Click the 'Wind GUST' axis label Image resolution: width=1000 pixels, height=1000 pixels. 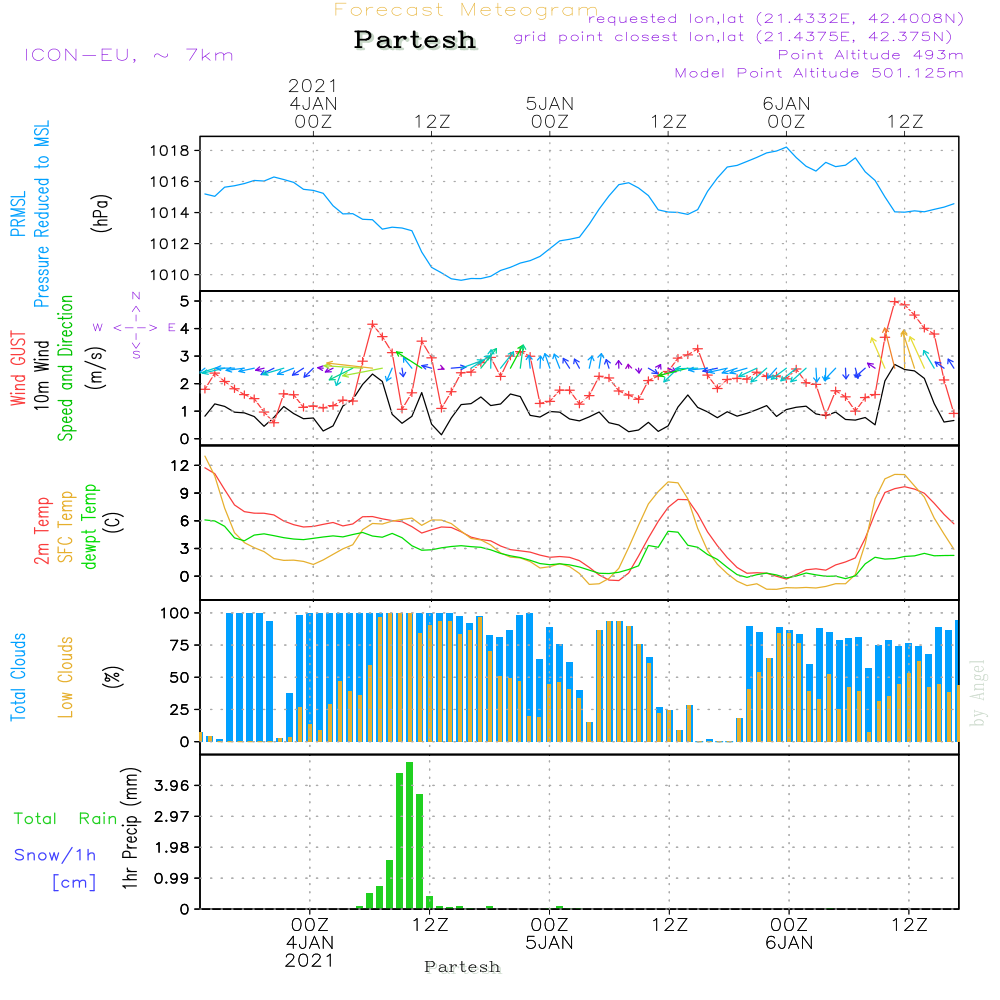[18, 368]
